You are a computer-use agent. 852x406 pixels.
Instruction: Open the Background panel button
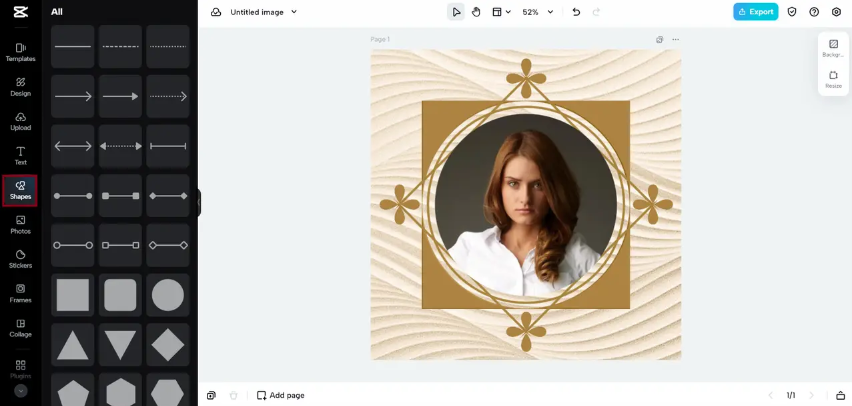pyautogui.click(x=834, y=48)
